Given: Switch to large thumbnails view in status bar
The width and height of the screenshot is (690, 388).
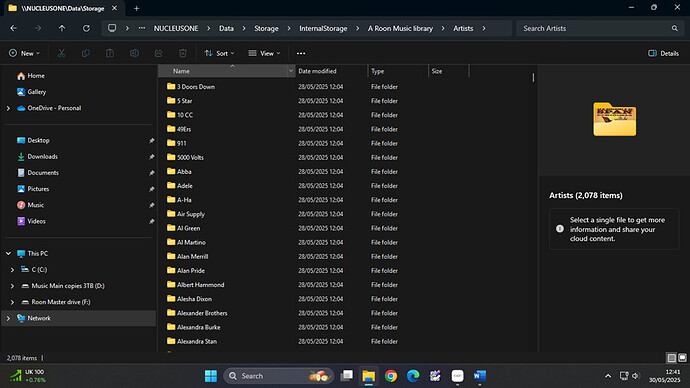Looking at the screenshot, I should tap(683, 358).
